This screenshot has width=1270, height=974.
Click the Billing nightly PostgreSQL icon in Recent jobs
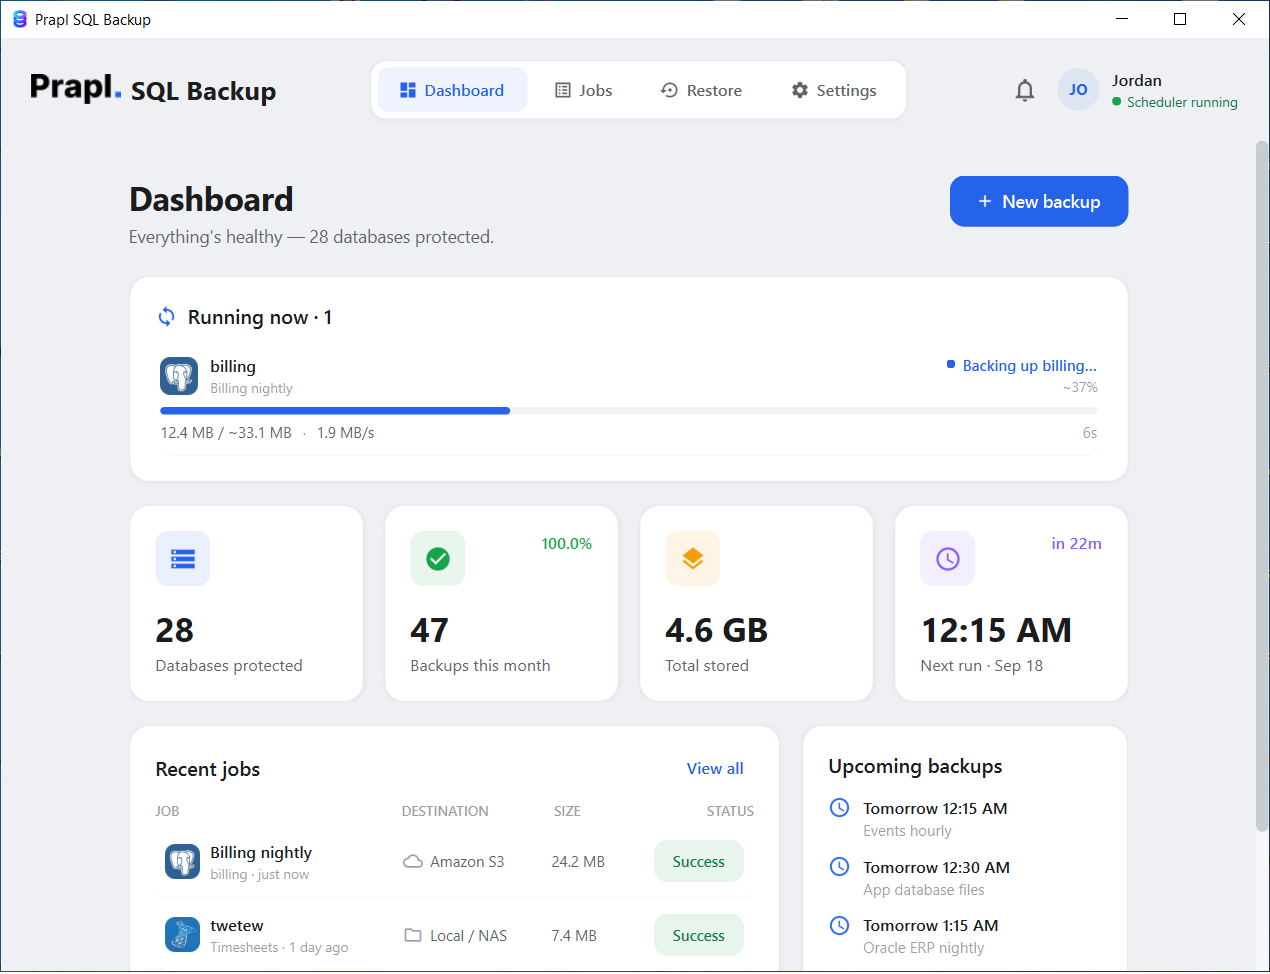pyautogui.click(x=182, y=861)
